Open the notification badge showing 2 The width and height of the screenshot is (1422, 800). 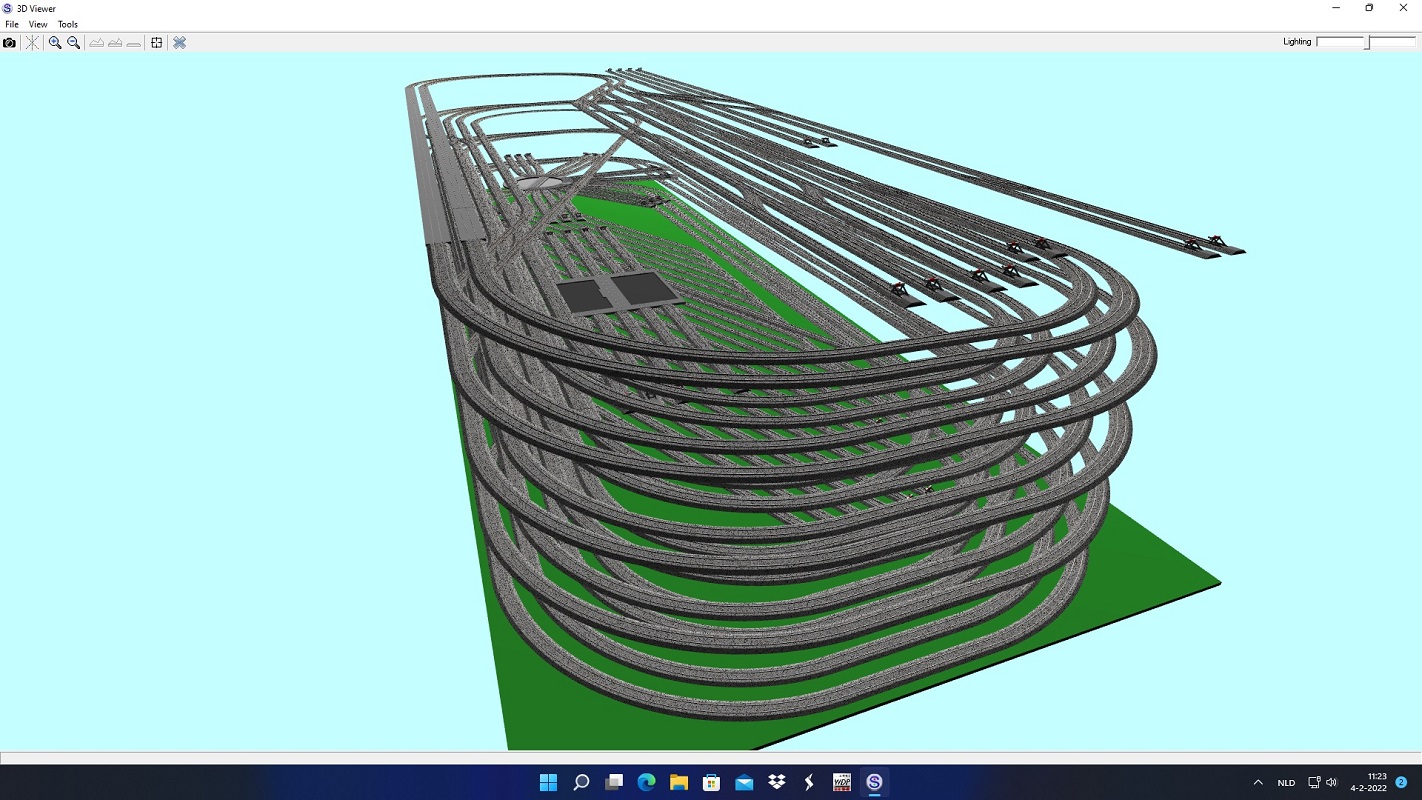coord(1401,782)
